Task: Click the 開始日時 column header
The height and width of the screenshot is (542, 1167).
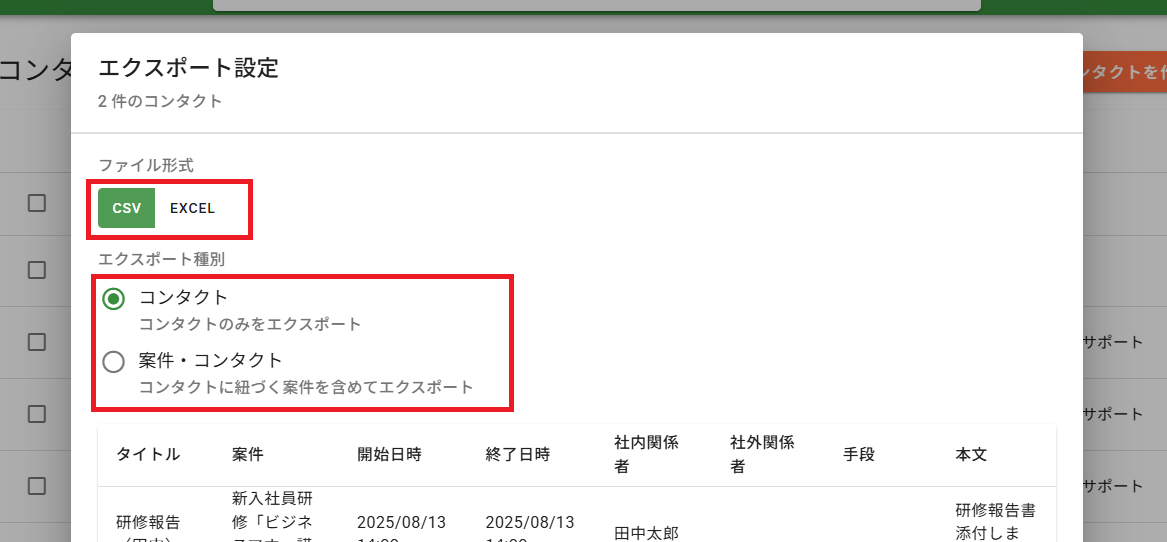Action: 389,454
